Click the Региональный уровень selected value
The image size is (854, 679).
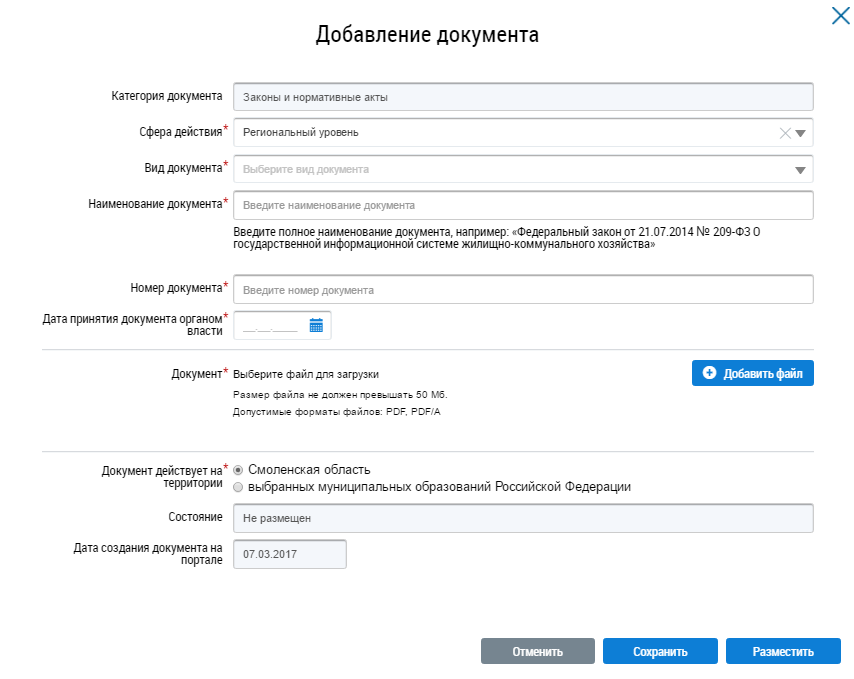coord(300,133)
